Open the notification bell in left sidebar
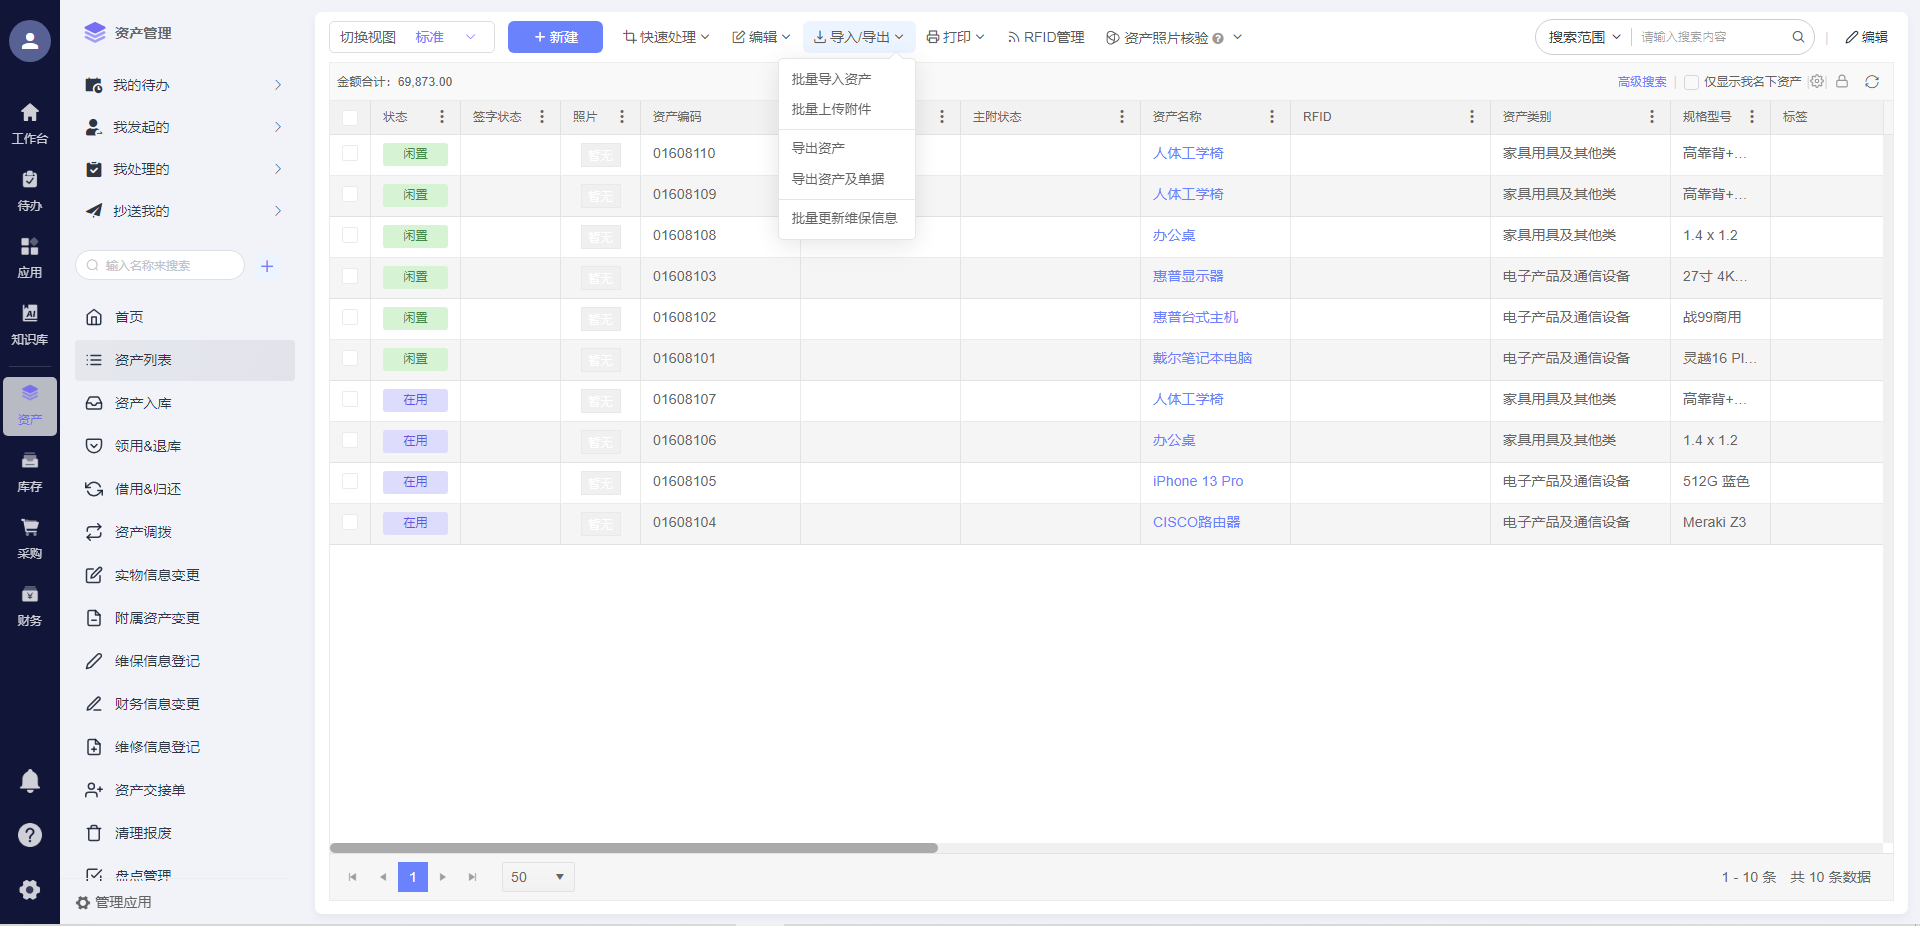This screenshot has width=1920, height=926. (30, 781)
